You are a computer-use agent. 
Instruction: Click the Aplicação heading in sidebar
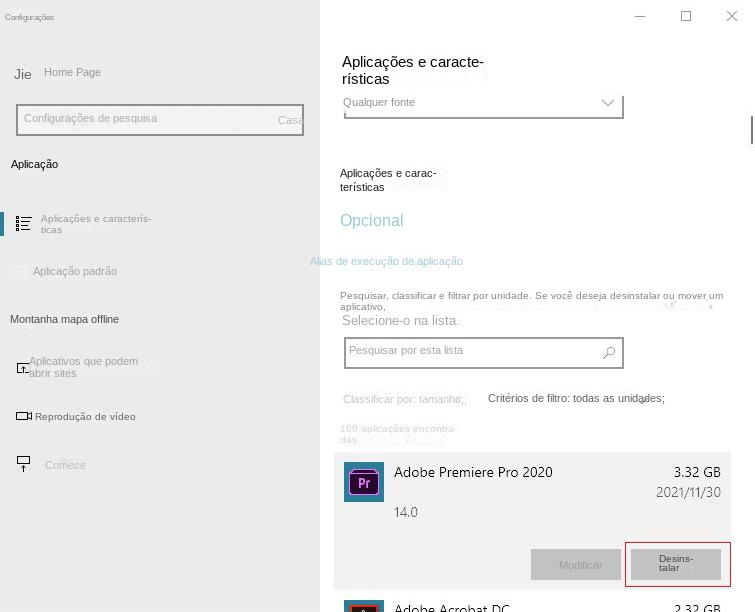(x=35, y=164)
